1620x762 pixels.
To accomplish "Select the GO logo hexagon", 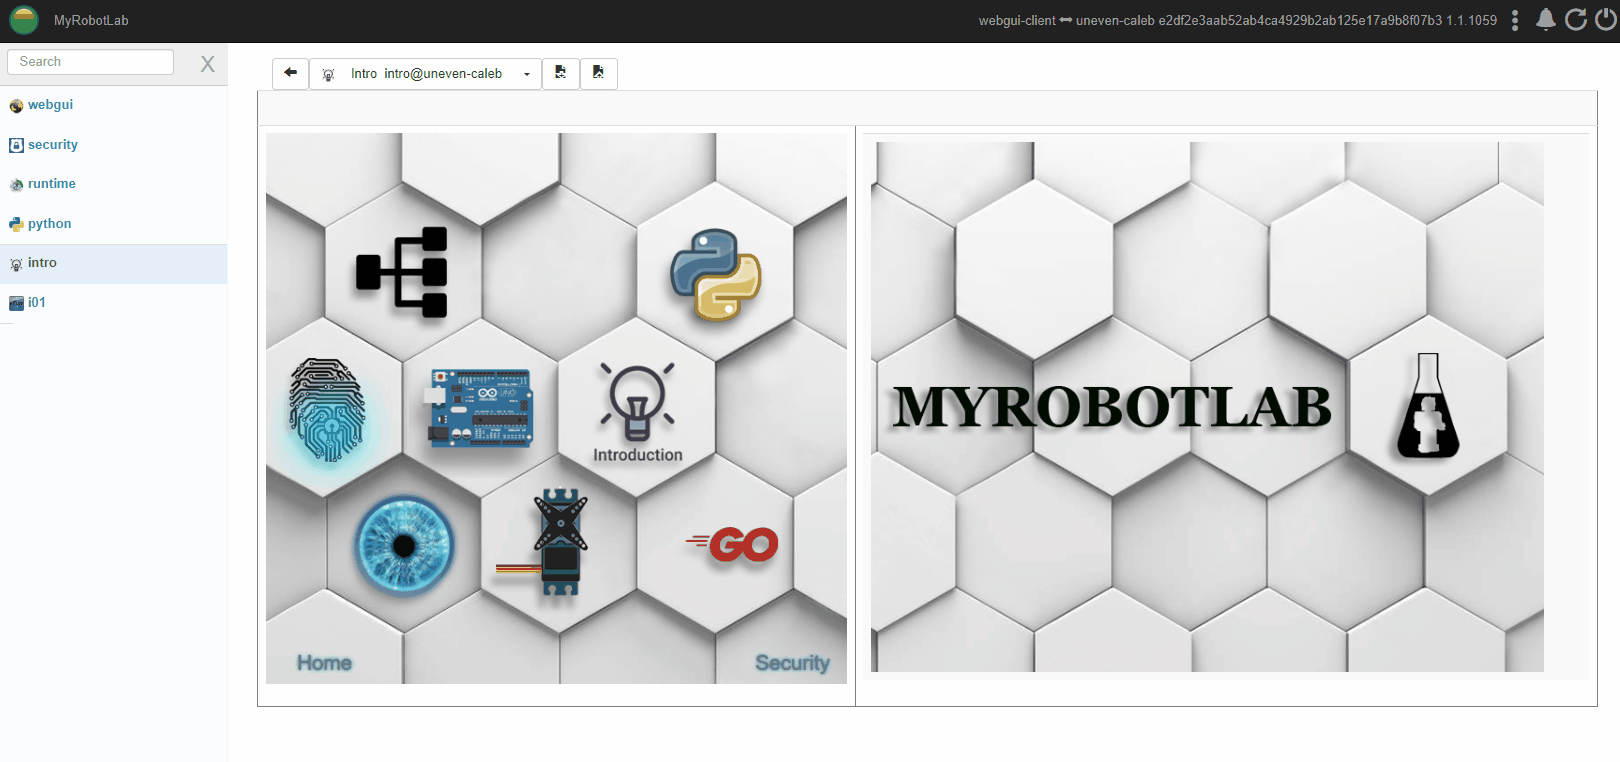I will pos(735,545).
